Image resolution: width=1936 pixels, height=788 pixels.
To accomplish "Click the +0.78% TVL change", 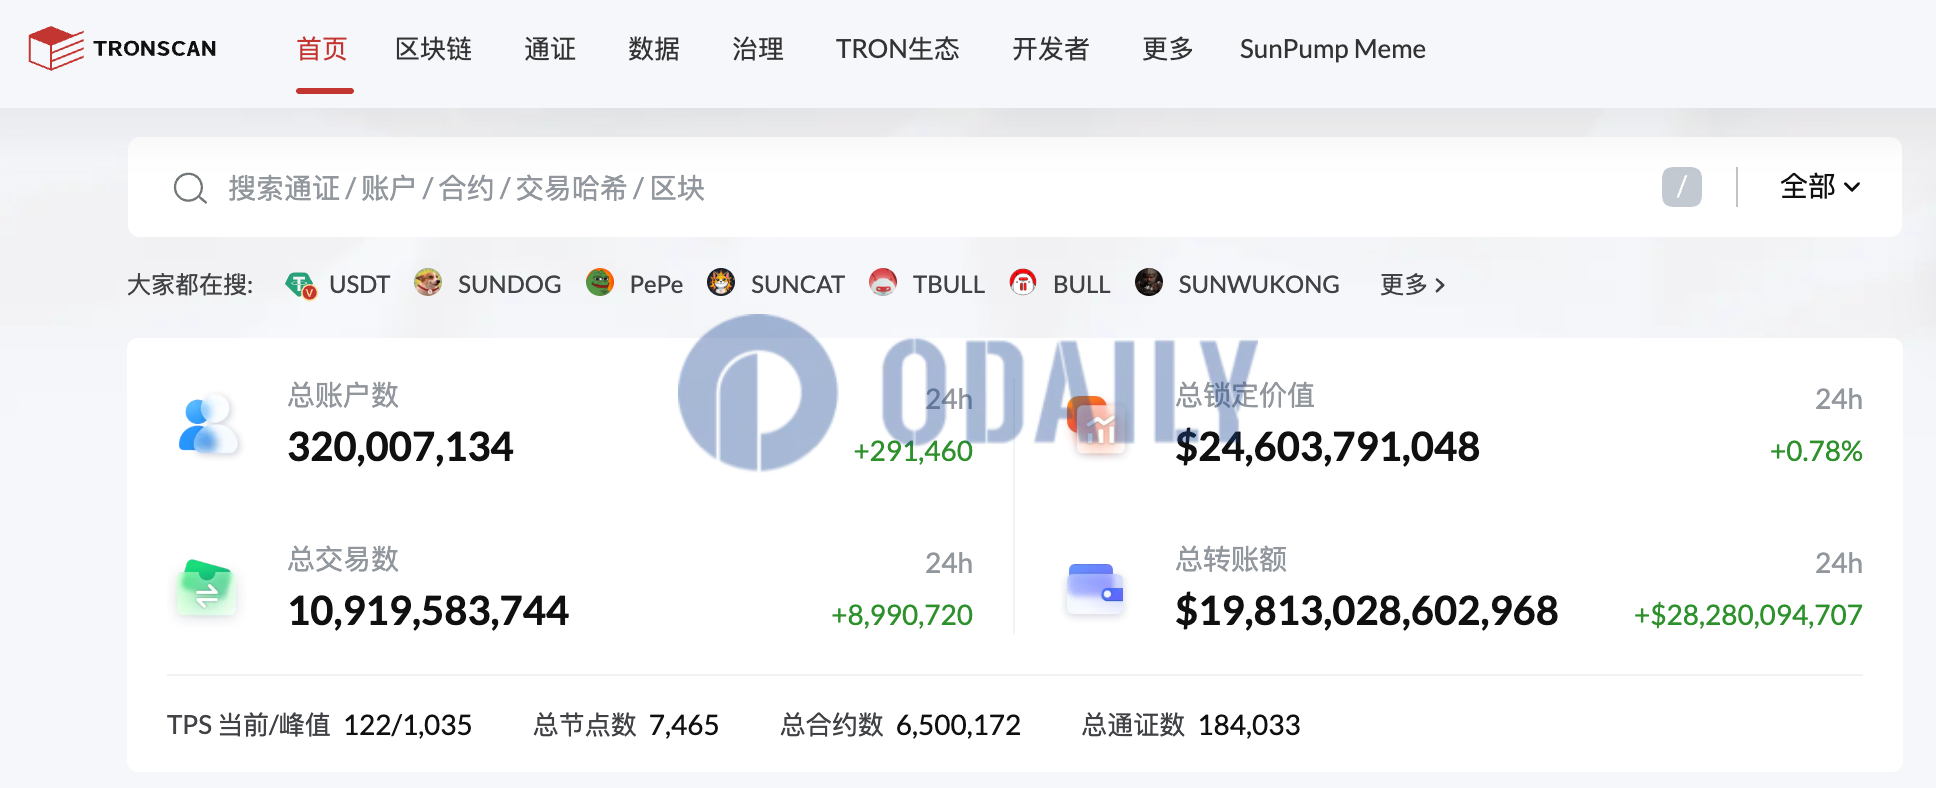I will click(x=1816, y=451).
